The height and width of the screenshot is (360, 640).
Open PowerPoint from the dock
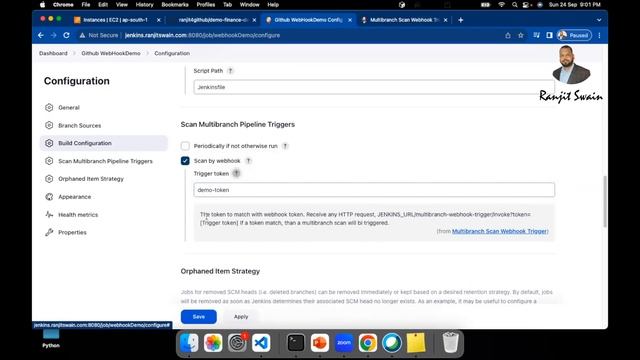coord(320,343)
